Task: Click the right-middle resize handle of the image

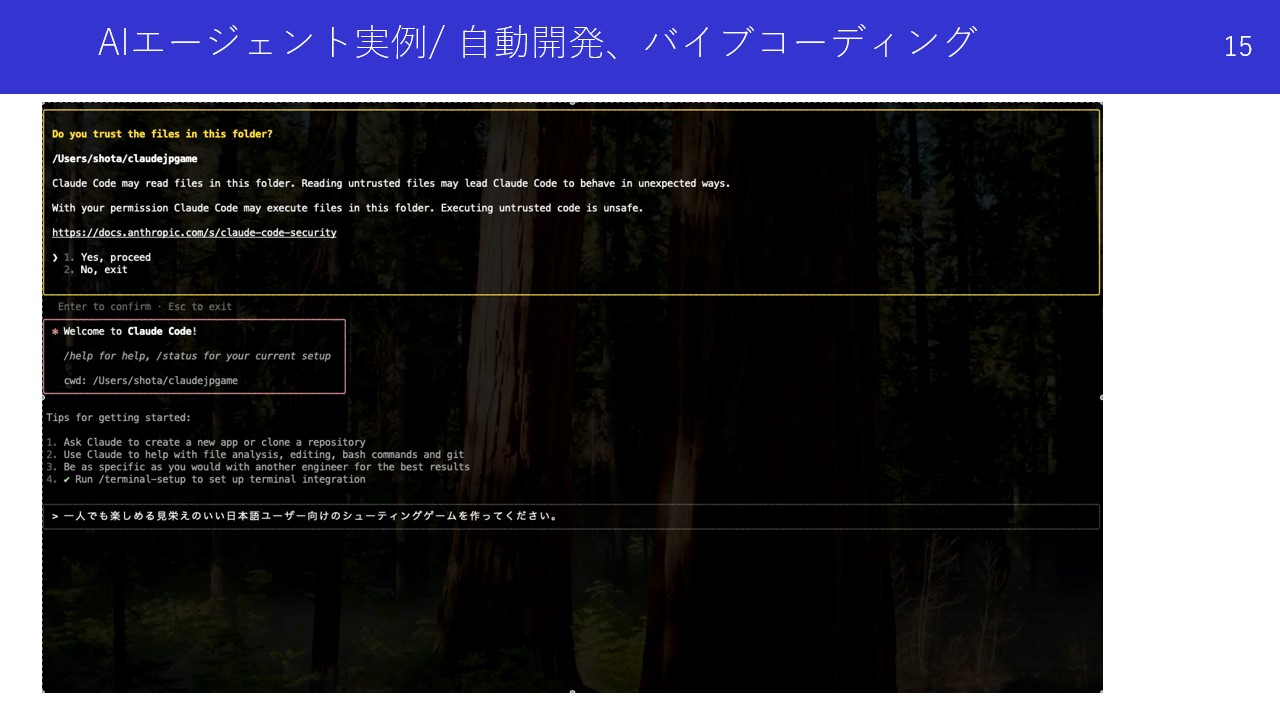Action: (x=1102, y=397)
